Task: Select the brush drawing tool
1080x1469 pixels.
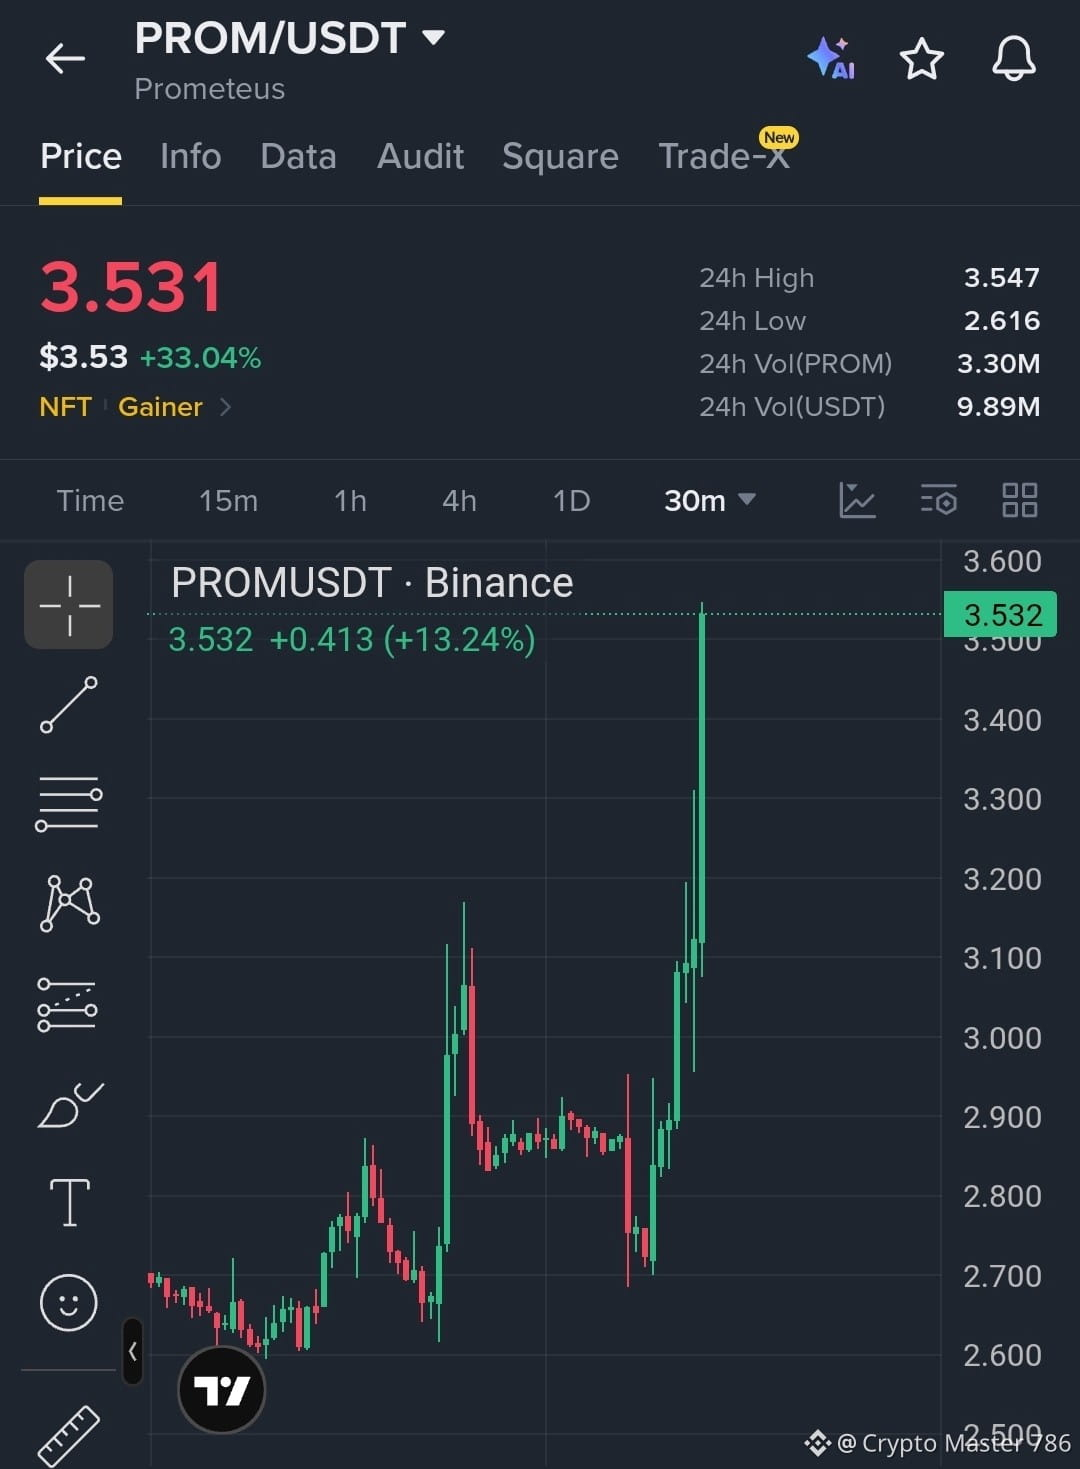Action: tap(70, 1105)
